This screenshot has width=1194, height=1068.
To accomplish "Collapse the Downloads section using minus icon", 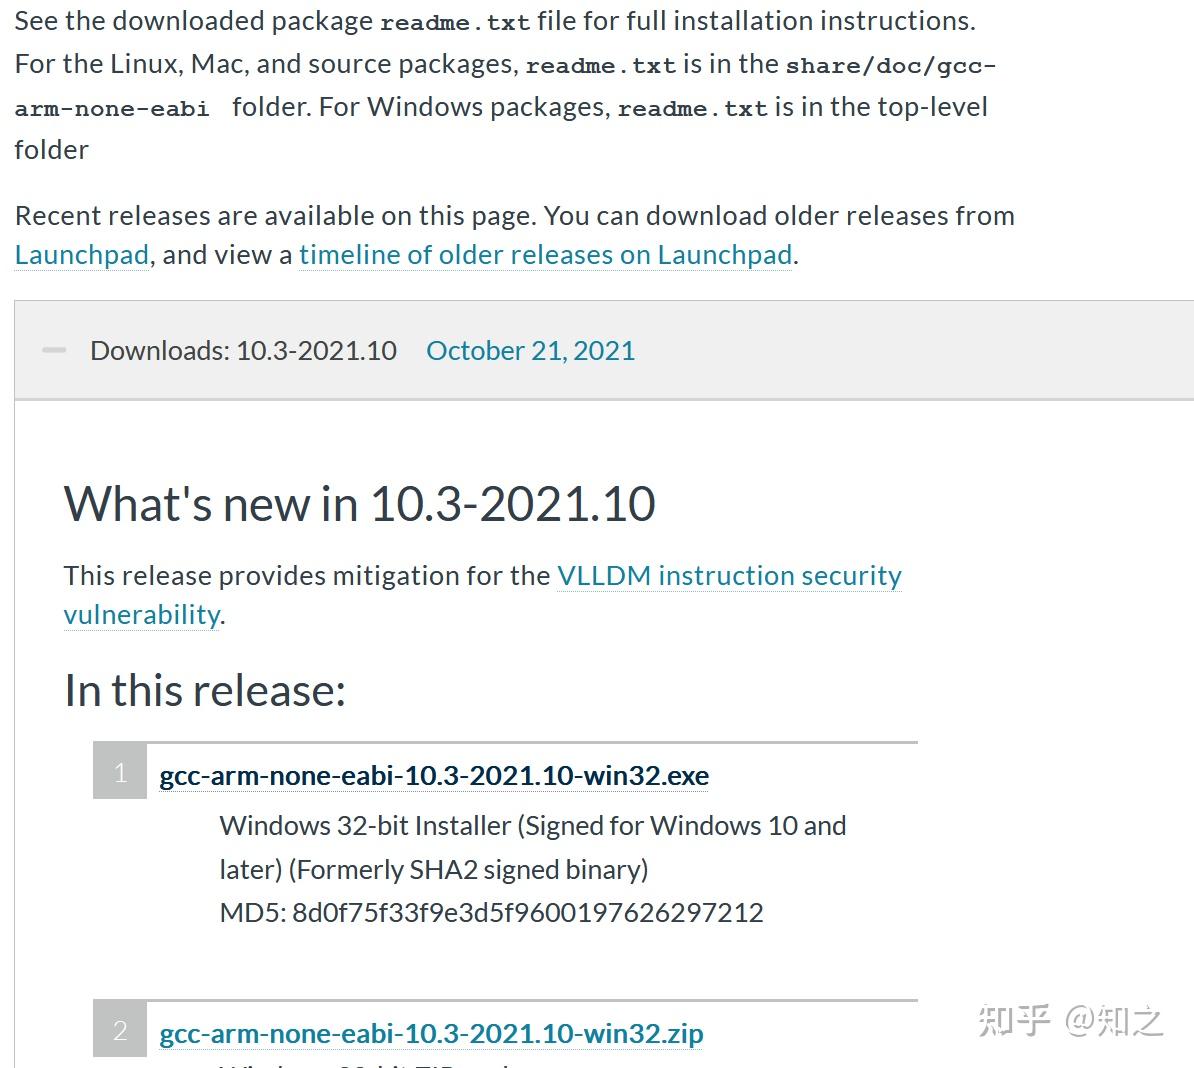I will coord(54,350).
